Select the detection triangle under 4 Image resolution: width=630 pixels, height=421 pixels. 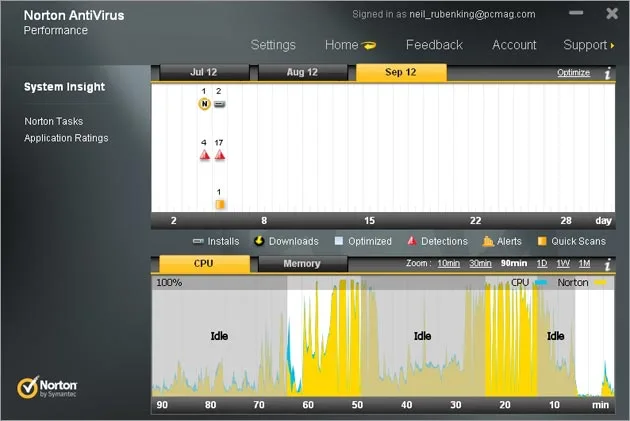coord(205,155)
